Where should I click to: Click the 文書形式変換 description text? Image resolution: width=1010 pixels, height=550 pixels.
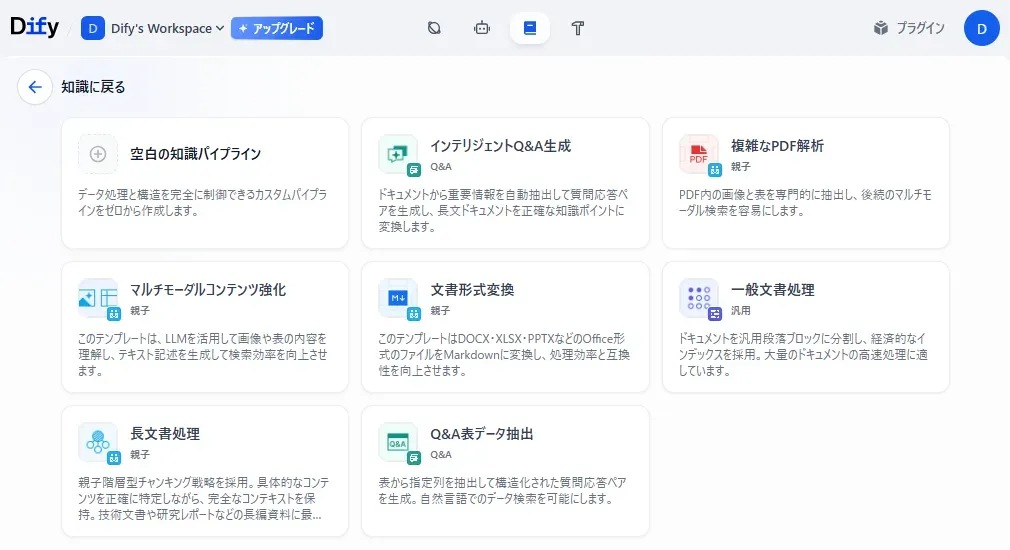tap(504, 355)
